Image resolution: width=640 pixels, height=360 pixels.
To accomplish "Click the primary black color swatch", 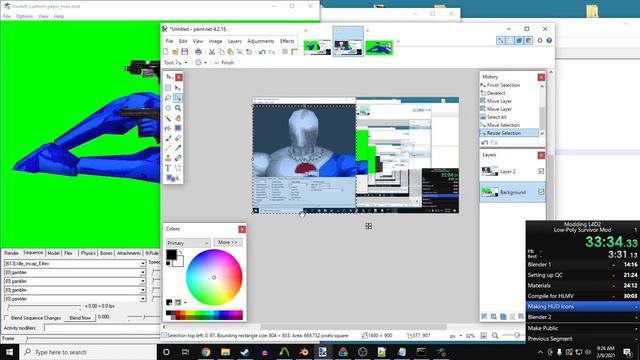I will (171, 254).
